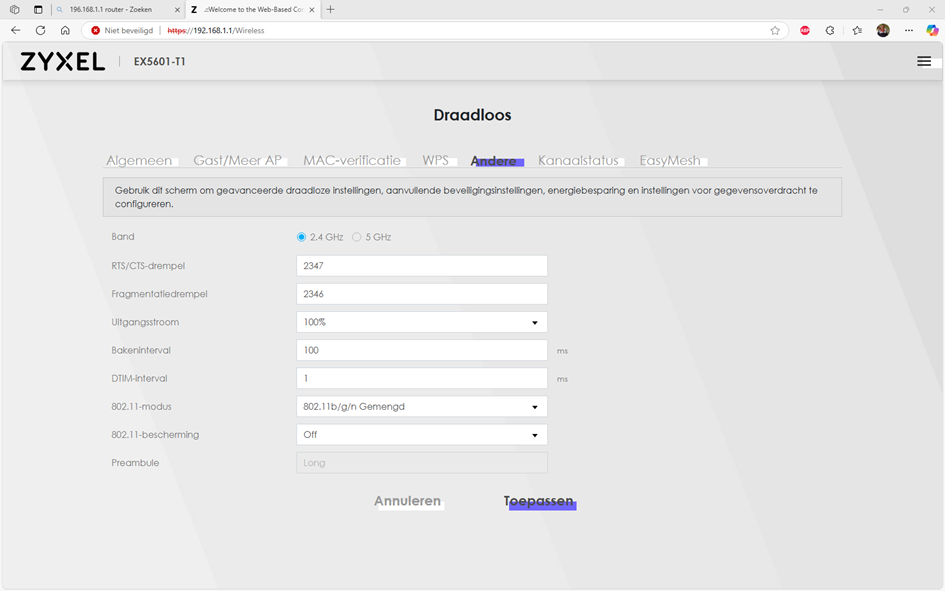
Task: Open the EasyMesh tab
Action: coord(670,160)
